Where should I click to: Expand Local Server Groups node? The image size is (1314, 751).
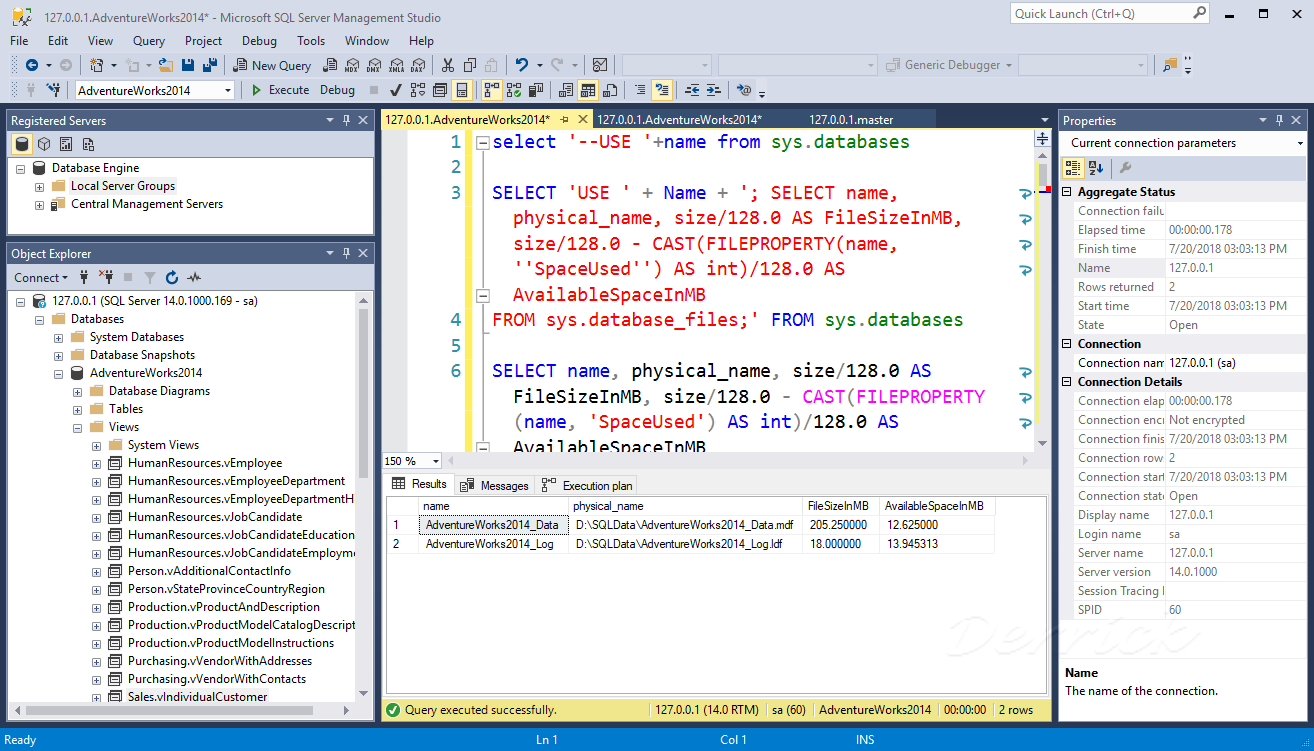pos(37,185)
